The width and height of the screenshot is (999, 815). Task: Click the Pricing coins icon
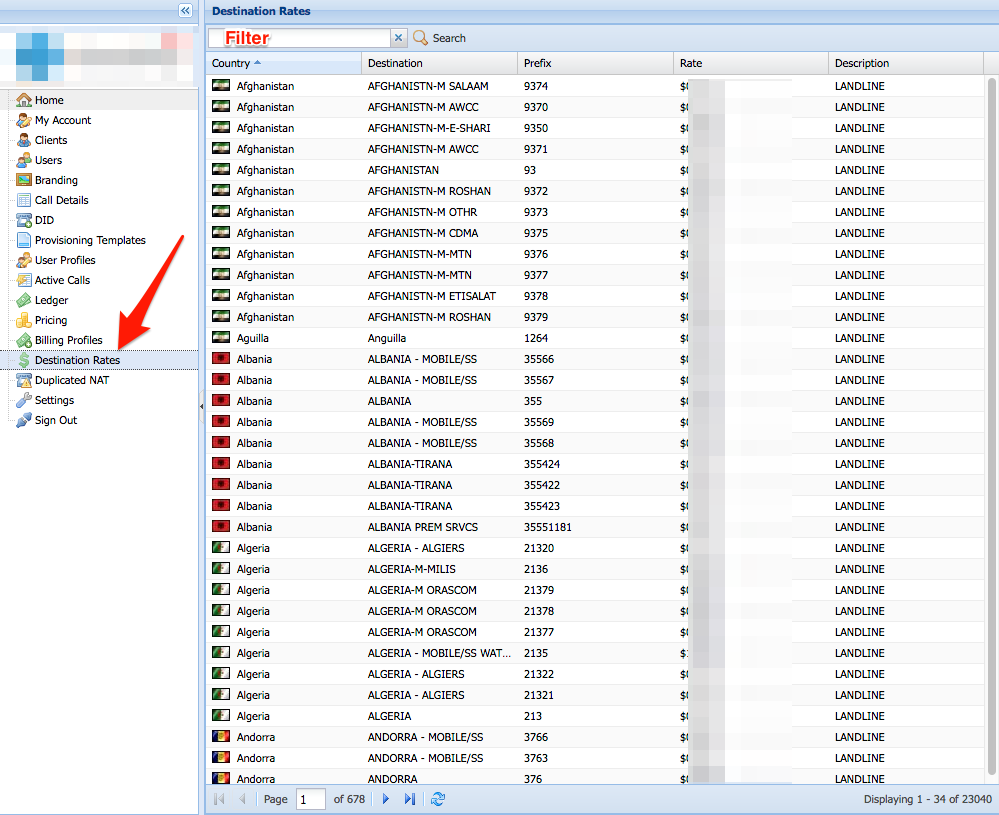coord(24,320)
